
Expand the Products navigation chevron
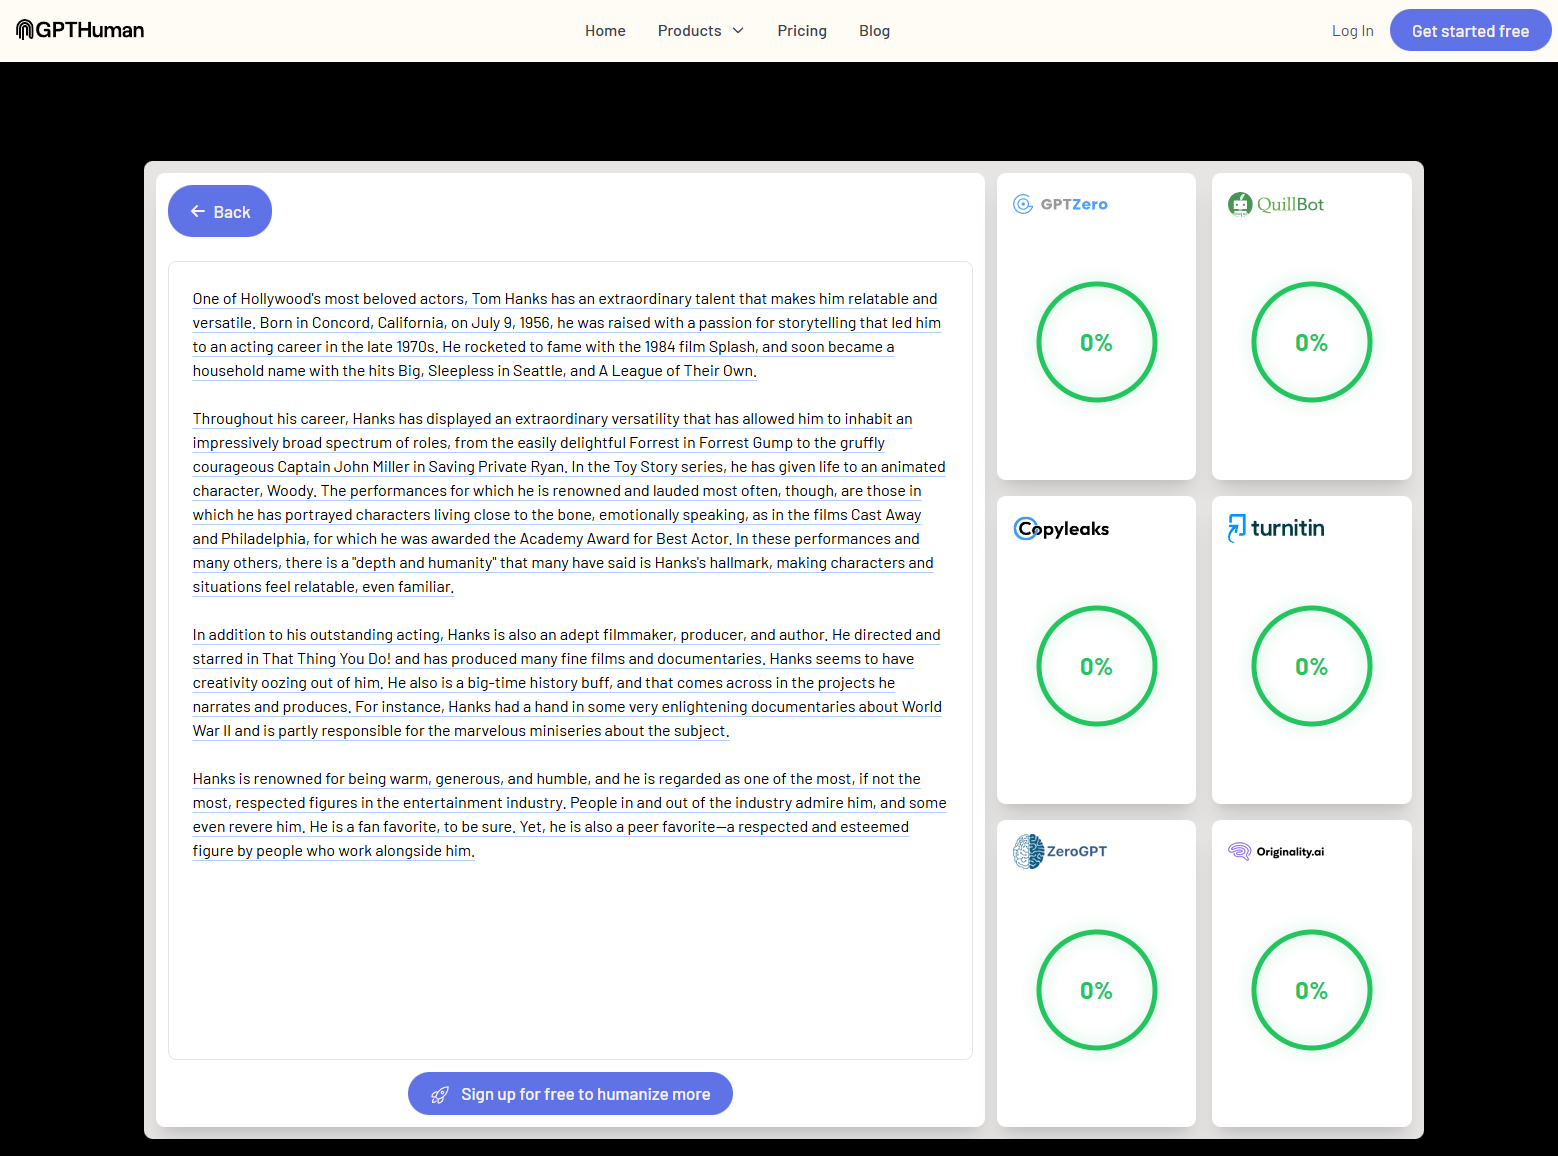[x=737, y=30]
